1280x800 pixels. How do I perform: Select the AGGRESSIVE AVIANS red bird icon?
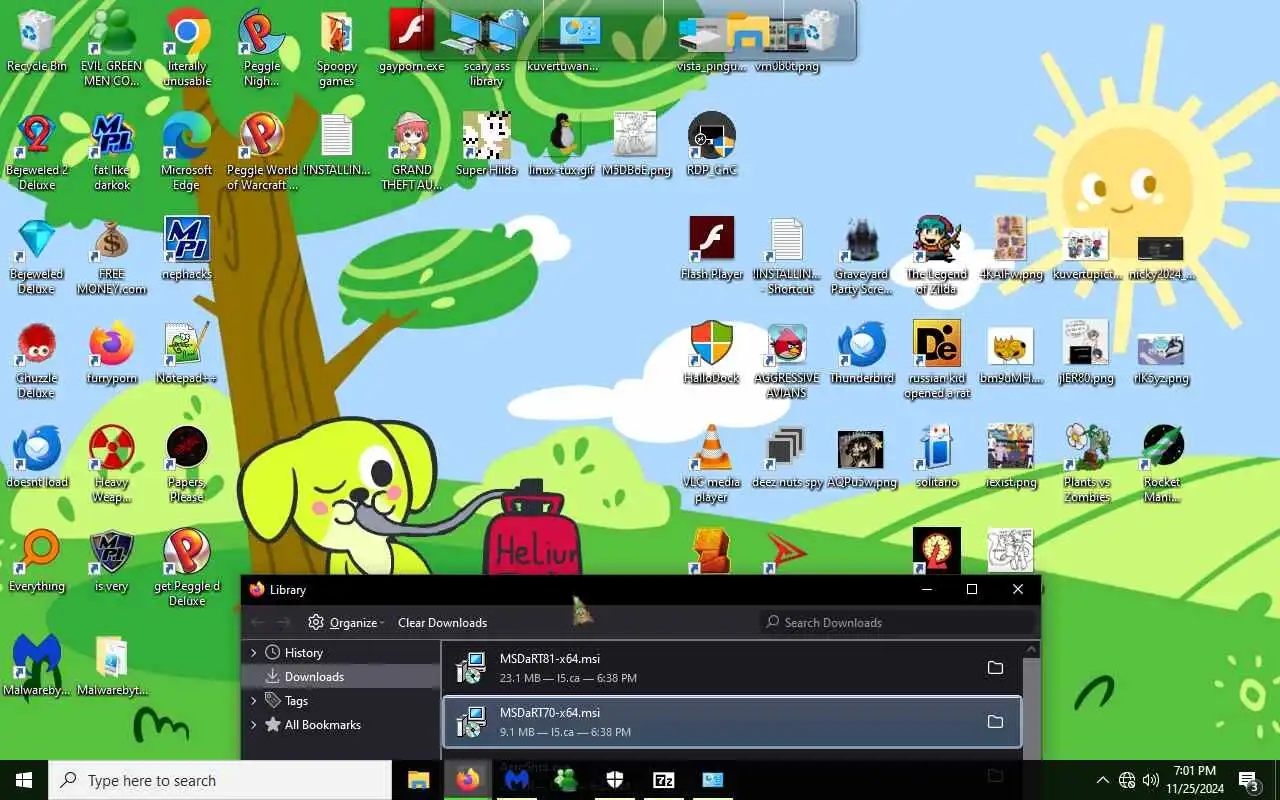[787, 360]
